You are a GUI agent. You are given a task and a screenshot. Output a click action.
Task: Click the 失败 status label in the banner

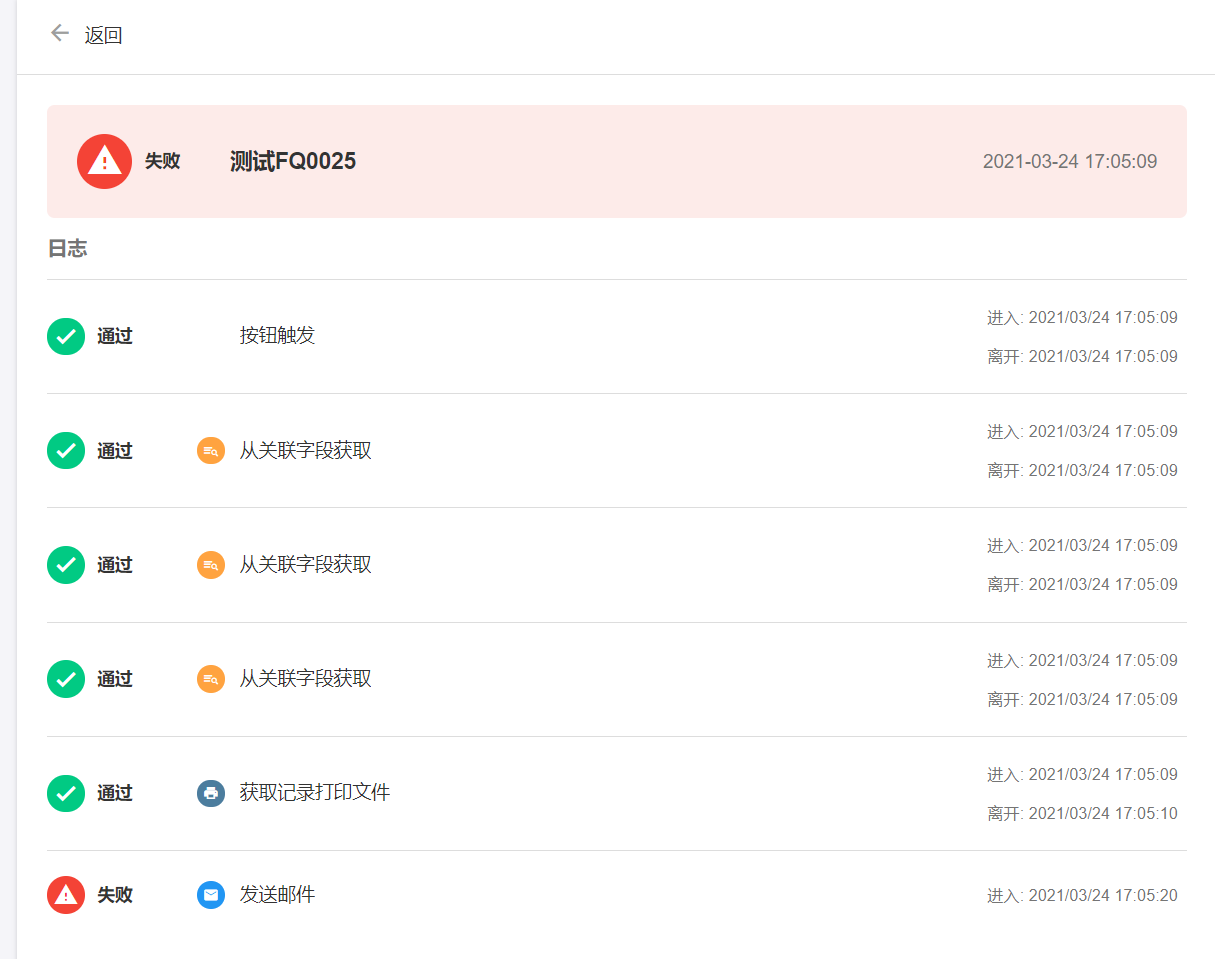tap(162, 161)
